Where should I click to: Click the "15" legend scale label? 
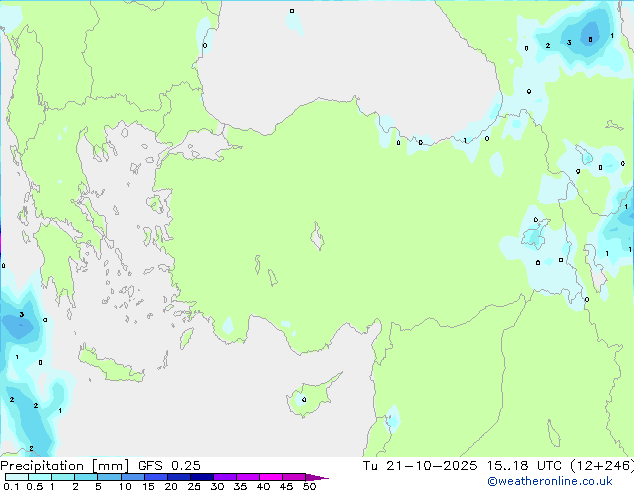pos(148,486)
